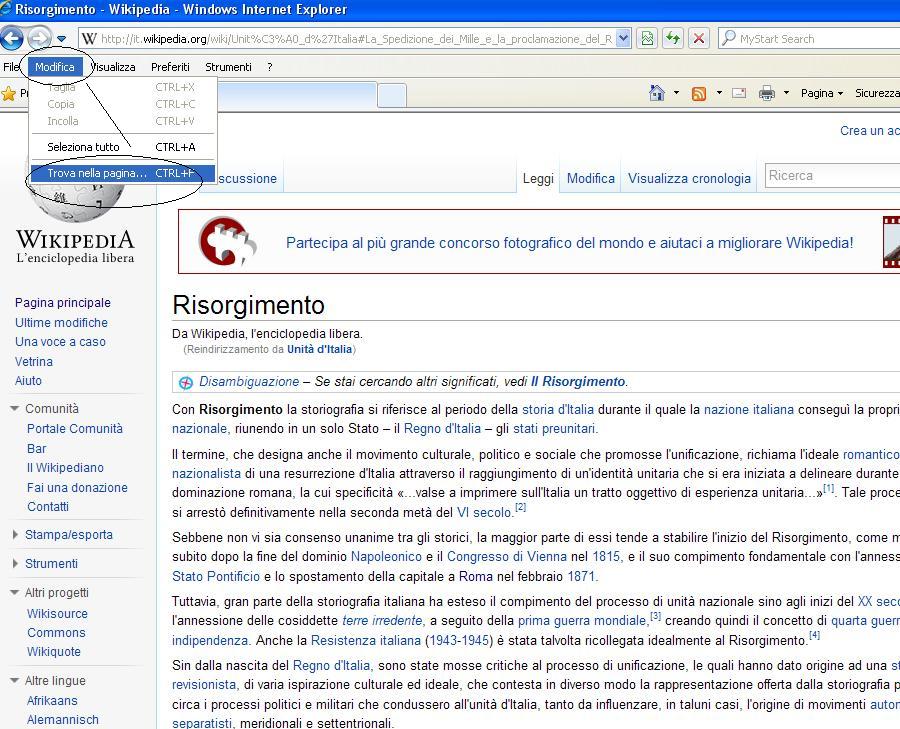Follow the Congresso di Vienna link
This screenshot has width=900, height=729.
click(x=507, y=557)
